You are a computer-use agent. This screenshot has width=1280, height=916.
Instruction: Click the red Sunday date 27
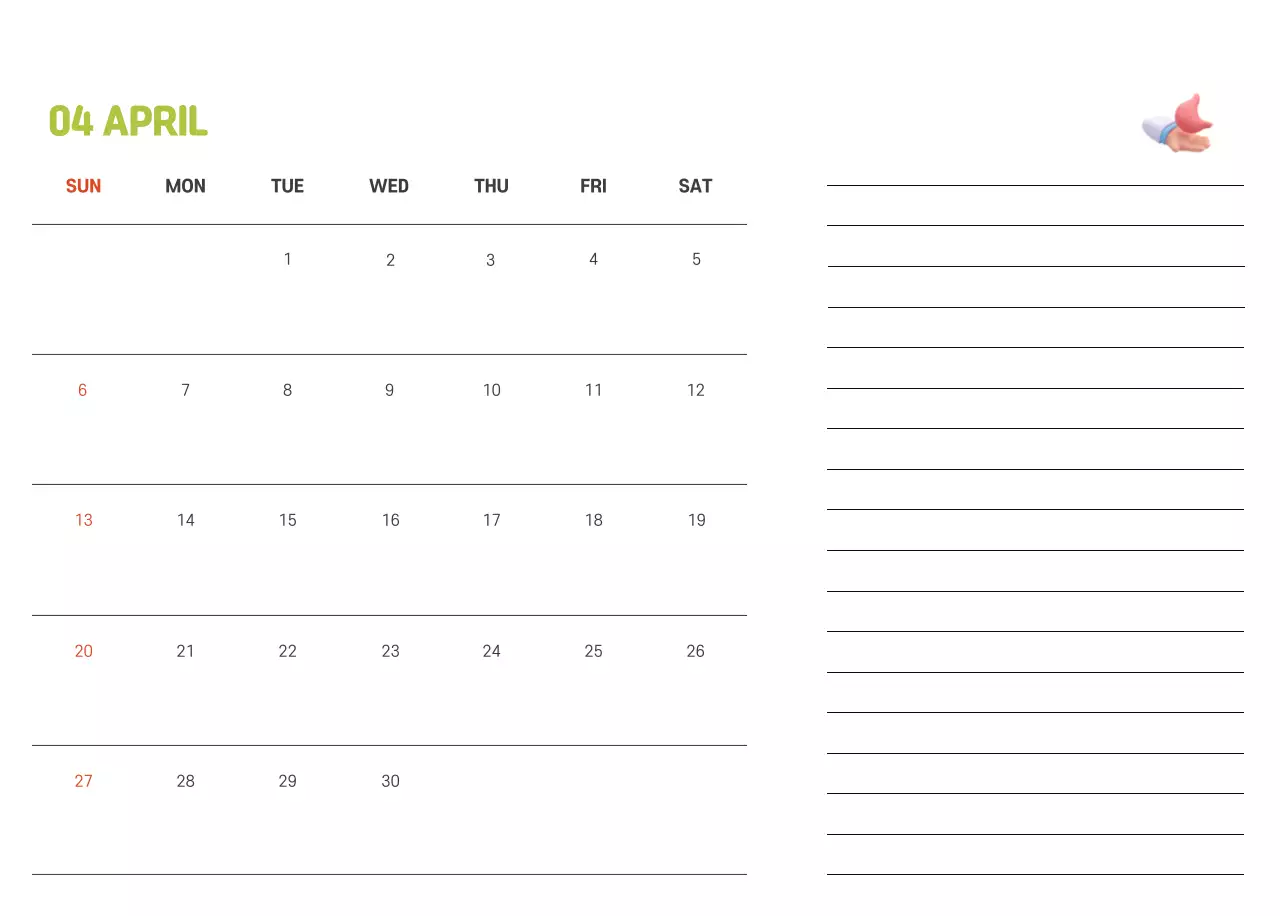[x=83, y=781]
